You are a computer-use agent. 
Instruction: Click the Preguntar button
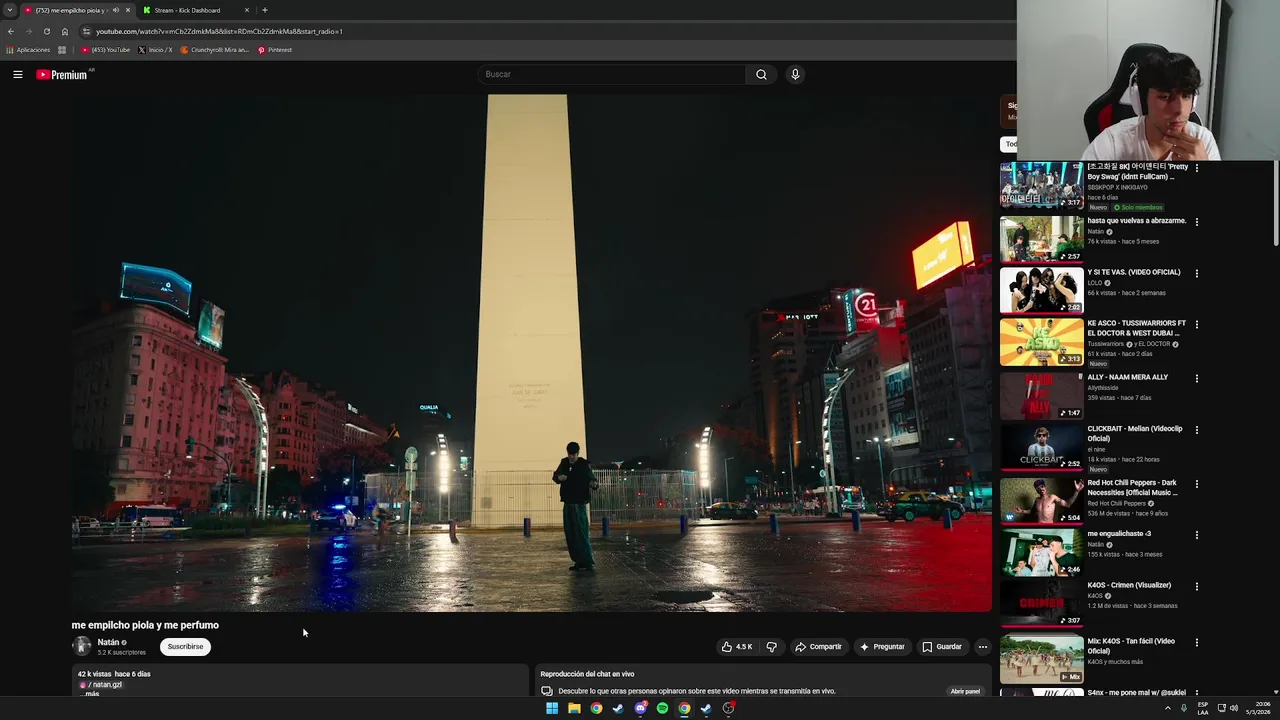882,647
